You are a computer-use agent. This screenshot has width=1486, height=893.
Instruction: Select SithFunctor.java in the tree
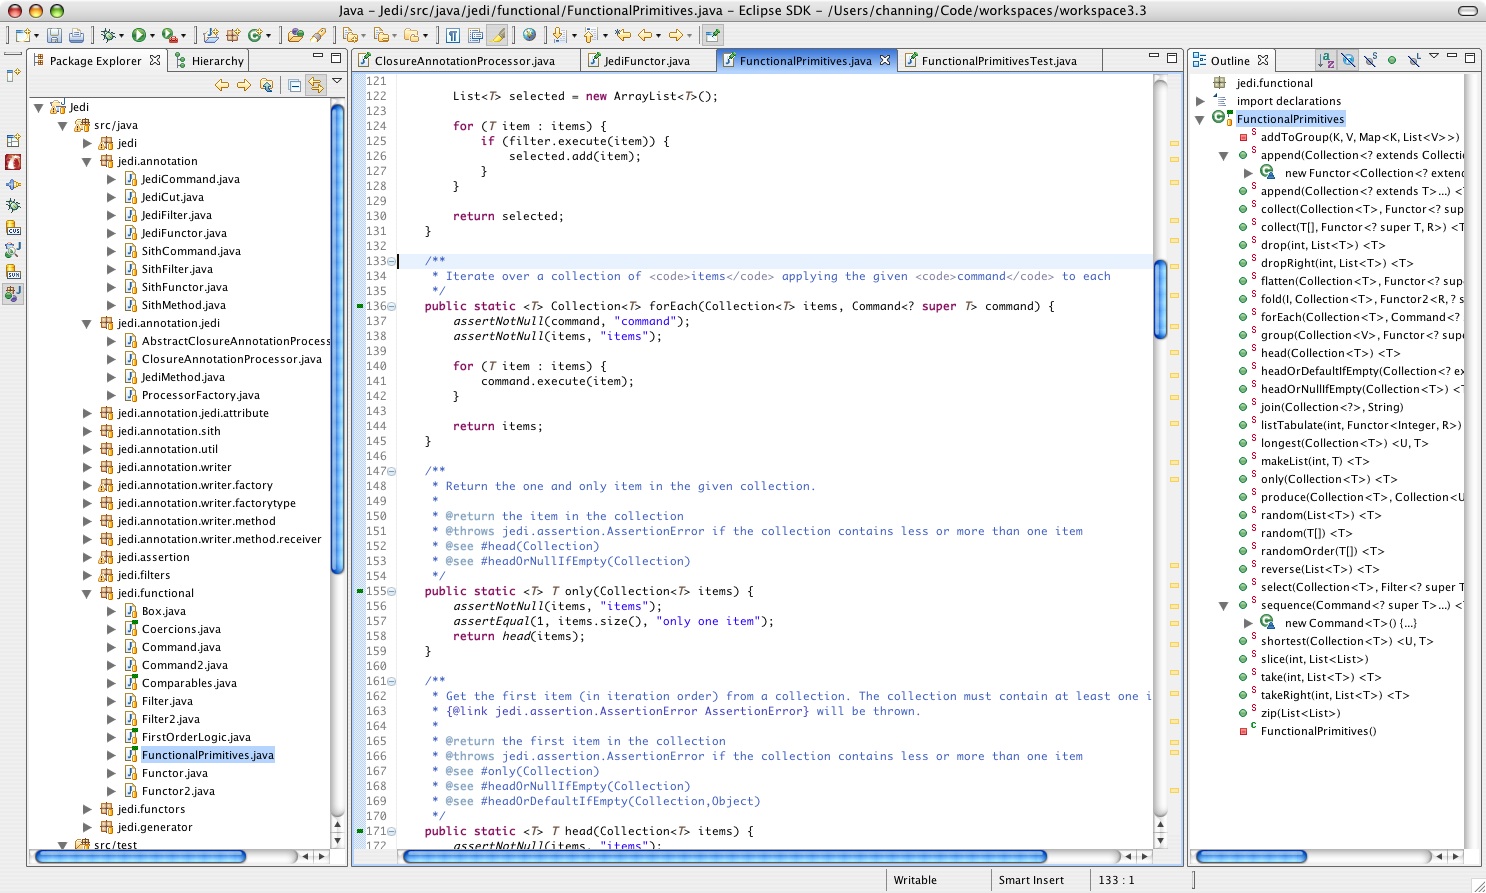coord(184,287)
